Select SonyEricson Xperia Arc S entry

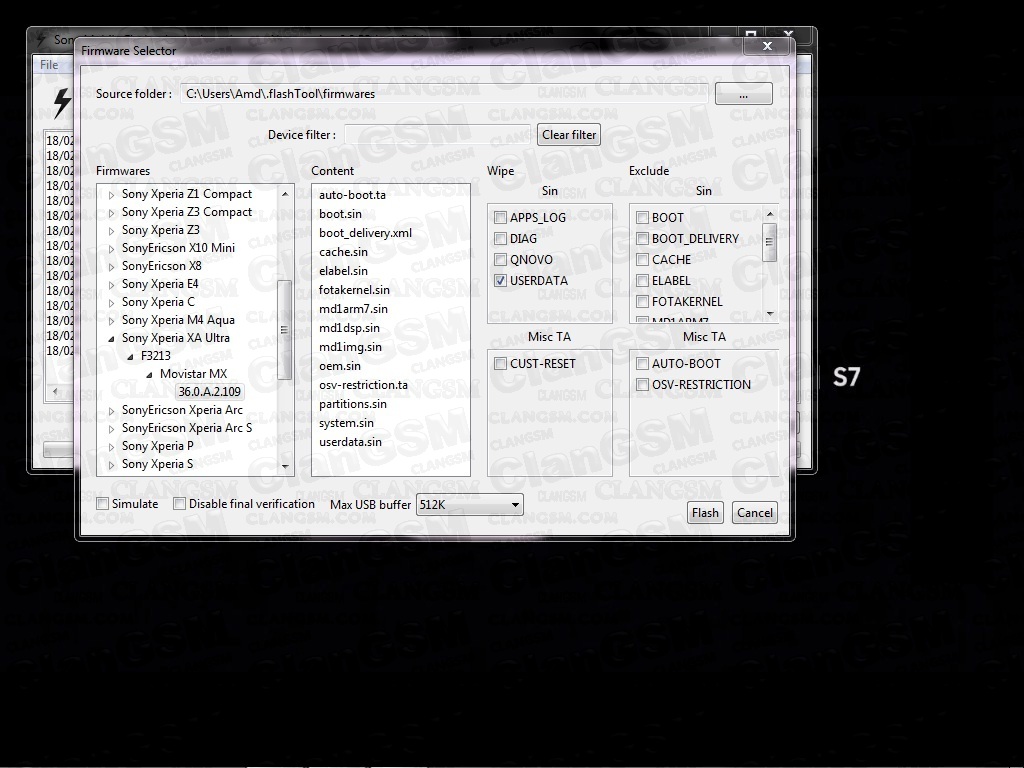pyautogui.click(x=187, y=428)
